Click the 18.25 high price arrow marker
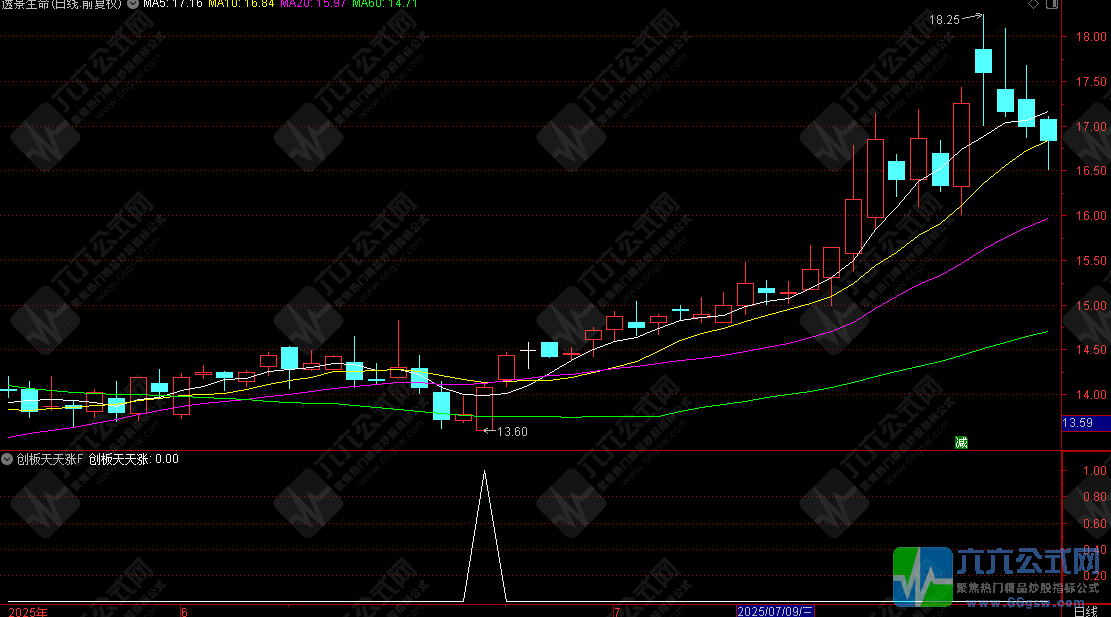Image resolution: width=1111 pixels, height=617 pixels. click(956, 19)
